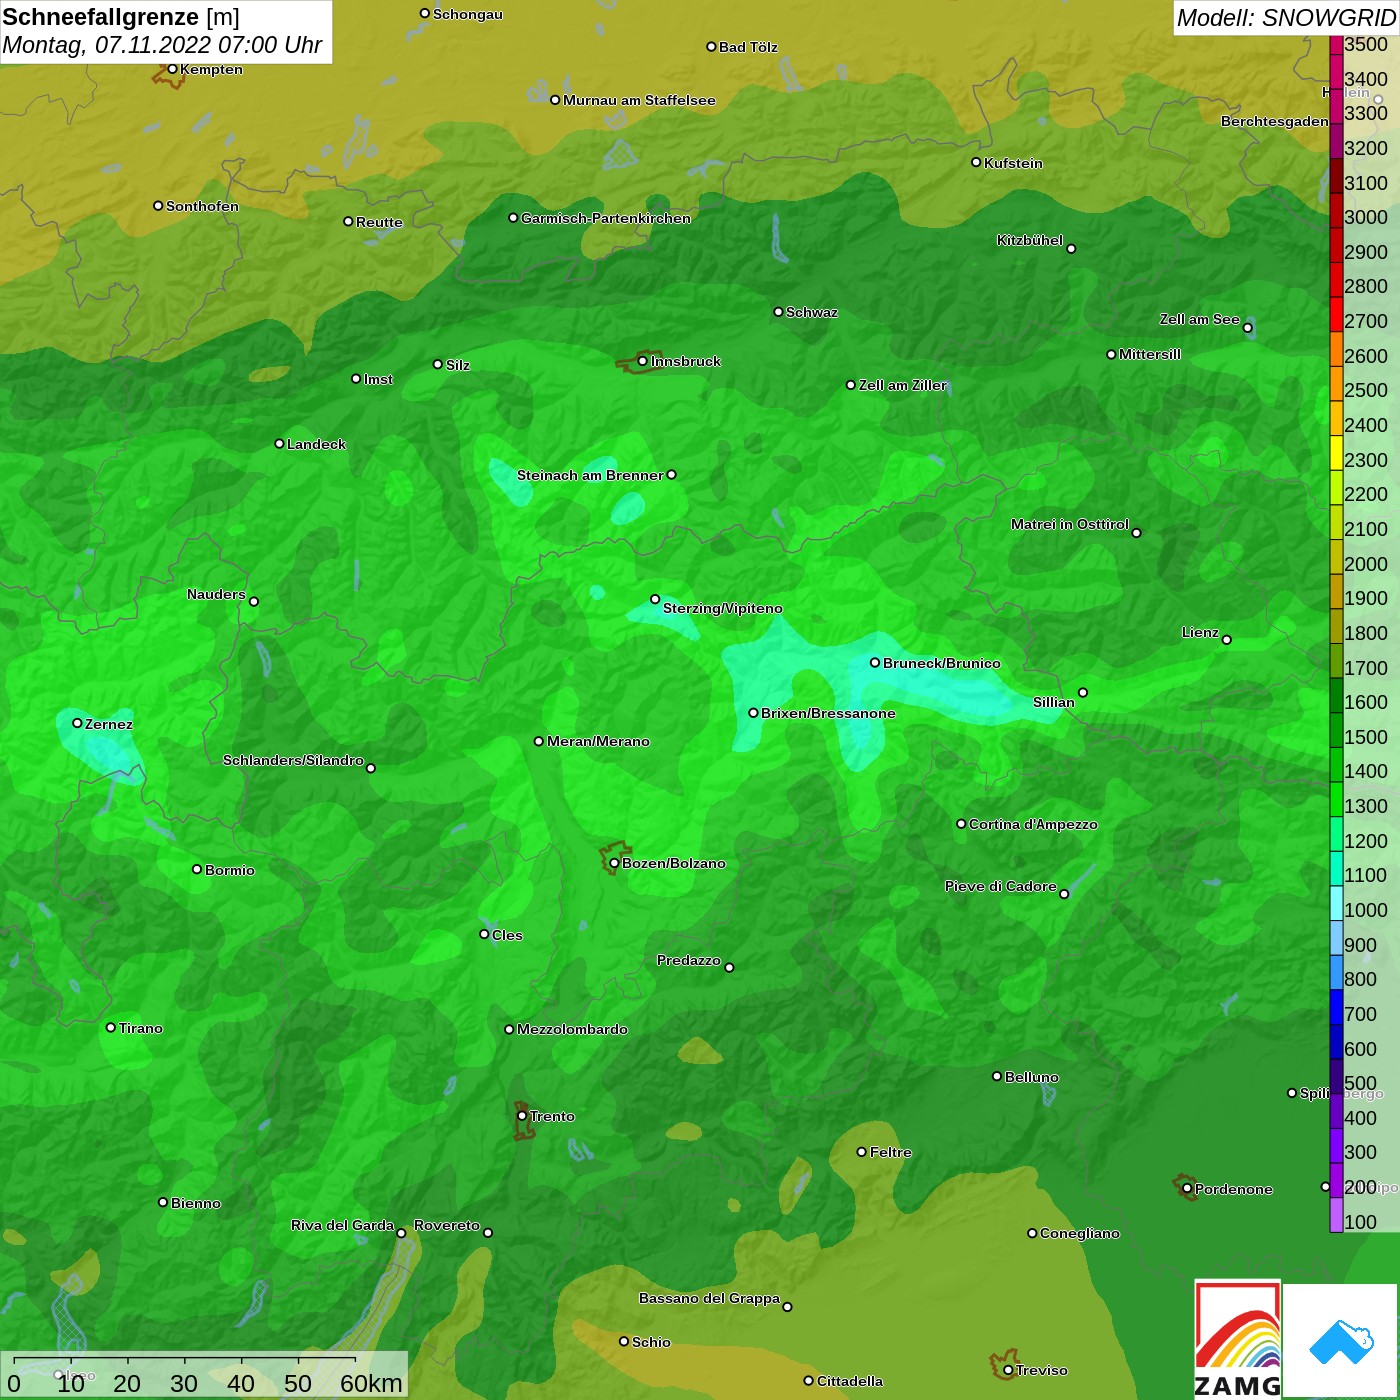
Task: Click the 'Conegliano' label
Action: pyautogui.click(x=1080, y=1233)
